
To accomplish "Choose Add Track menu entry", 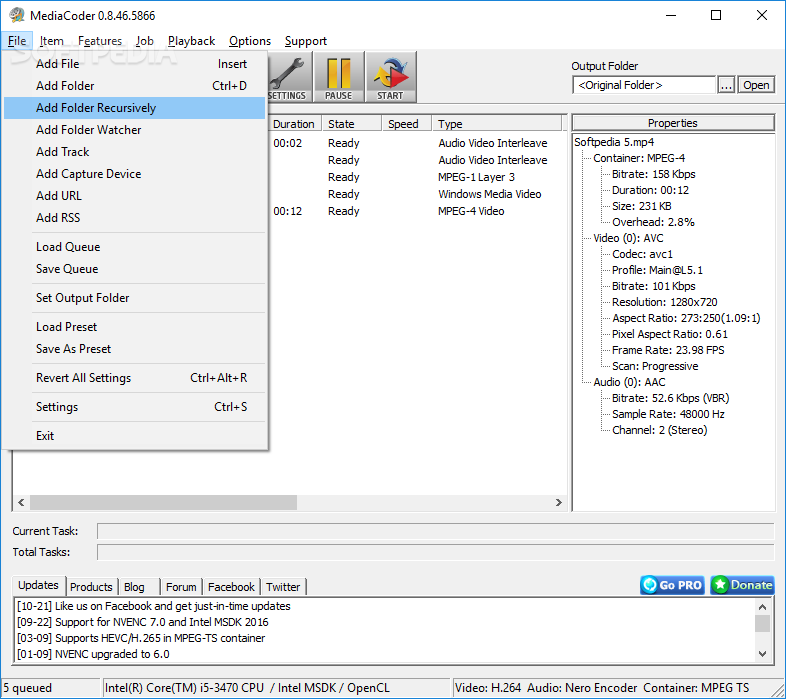I will point(134,152).
